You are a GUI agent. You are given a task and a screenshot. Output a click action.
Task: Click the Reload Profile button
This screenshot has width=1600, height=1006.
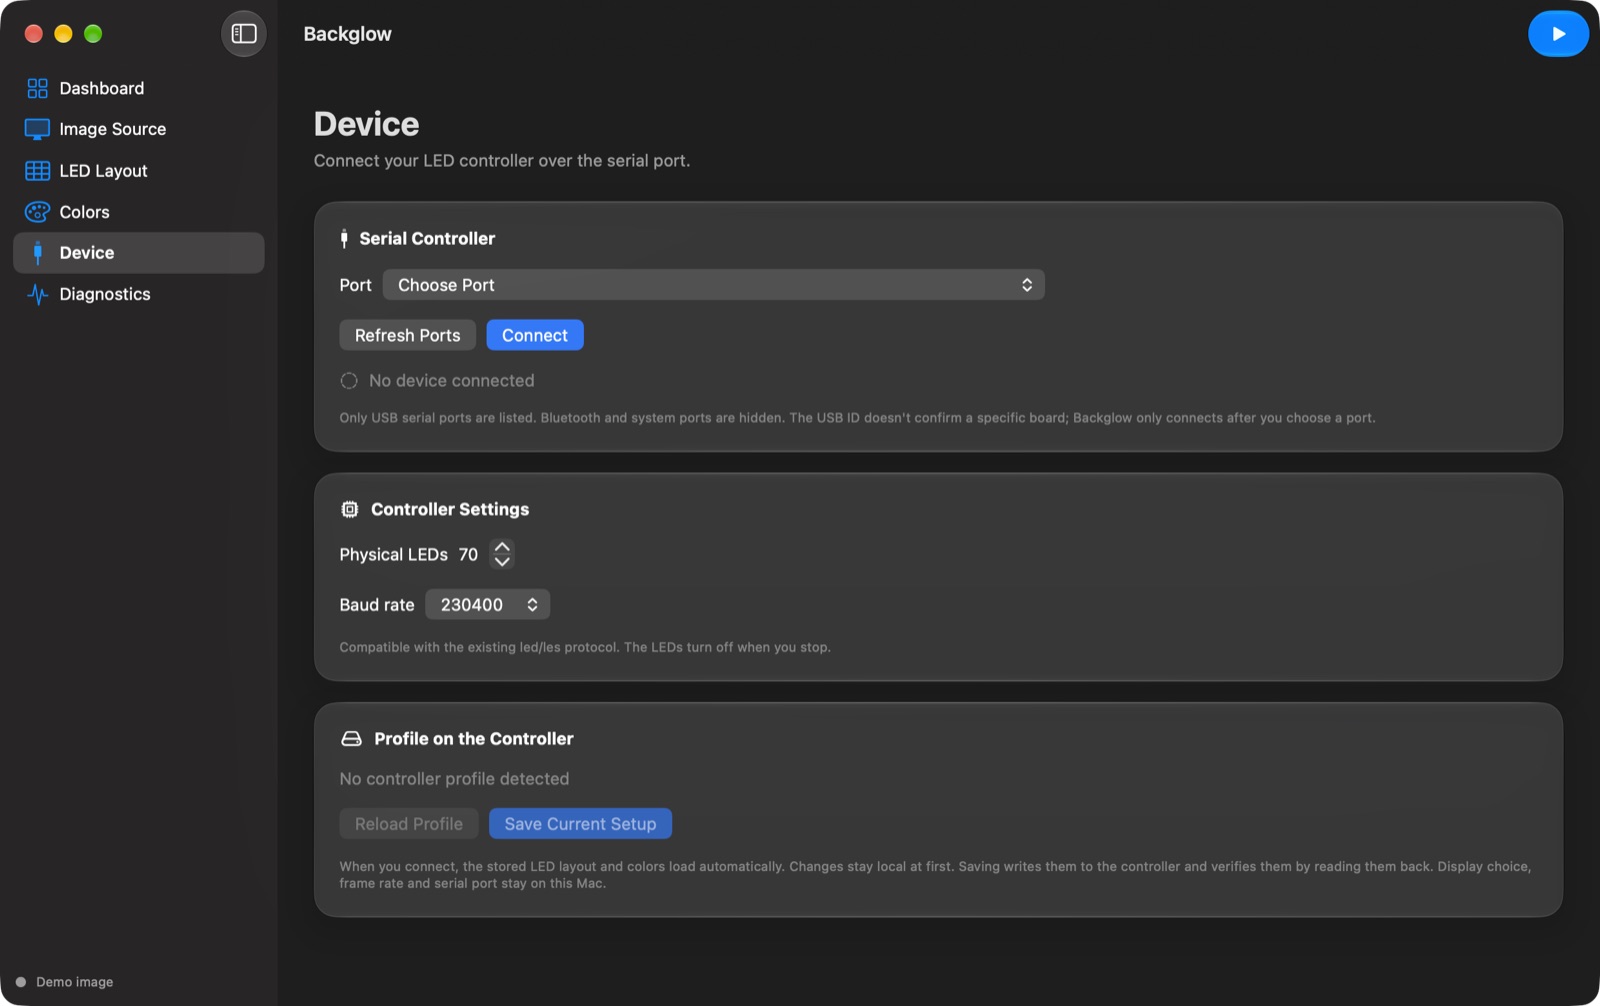coord(408,824)
